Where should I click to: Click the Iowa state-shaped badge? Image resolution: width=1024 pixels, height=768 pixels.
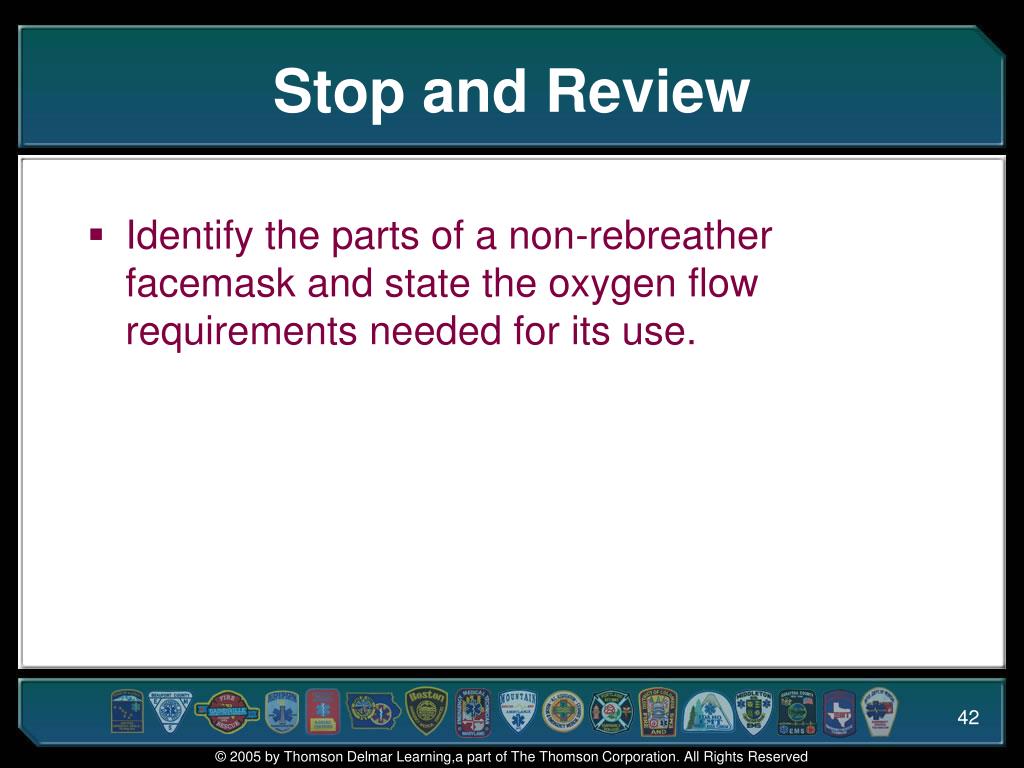tap(373, 711)
